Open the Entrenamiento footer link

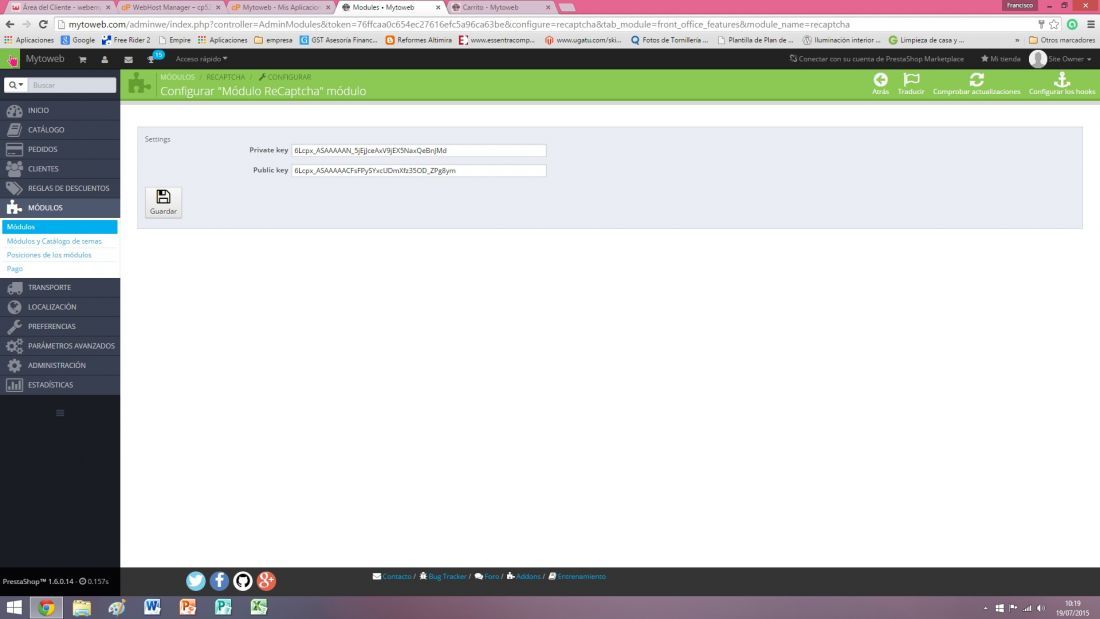tap(577, 576)
